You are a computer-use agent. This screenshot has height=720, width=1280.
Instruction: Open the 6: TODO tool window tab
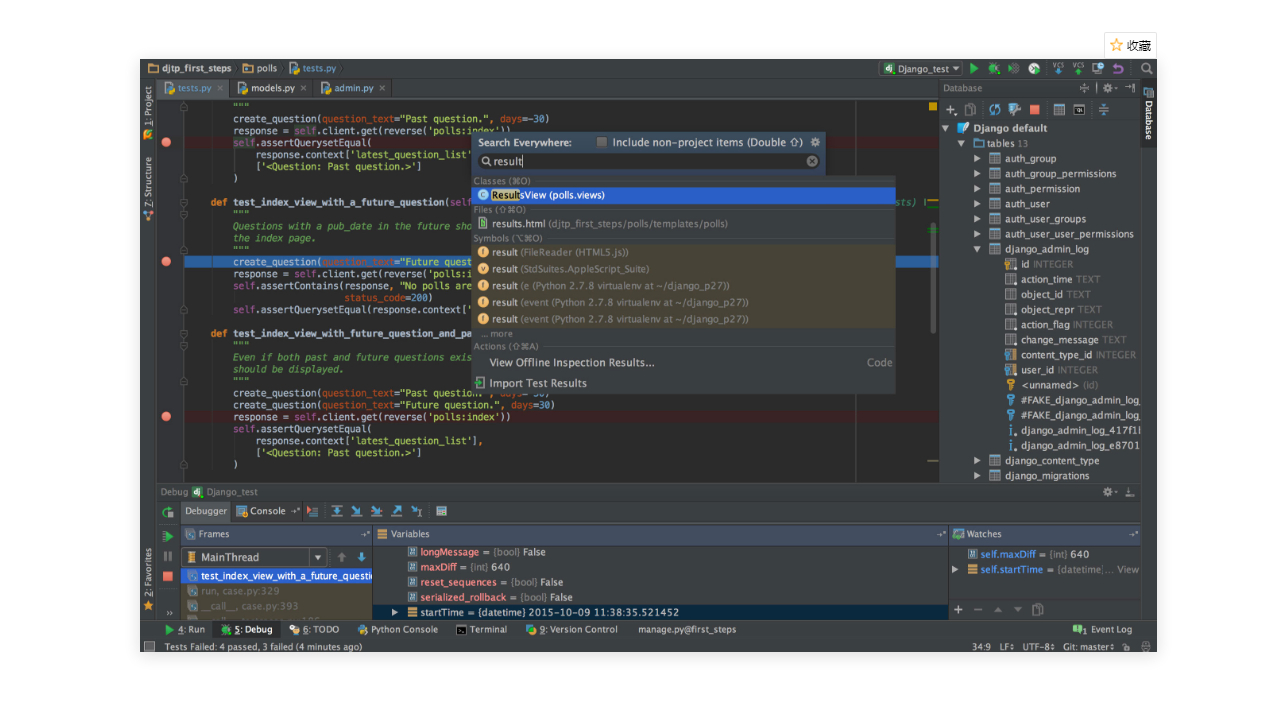[x=314, y=630]
